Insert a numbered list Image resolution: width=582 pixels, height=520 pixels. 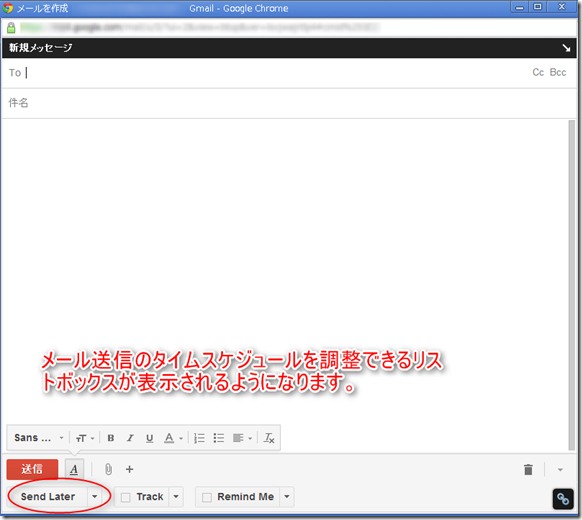coord(199,438)
